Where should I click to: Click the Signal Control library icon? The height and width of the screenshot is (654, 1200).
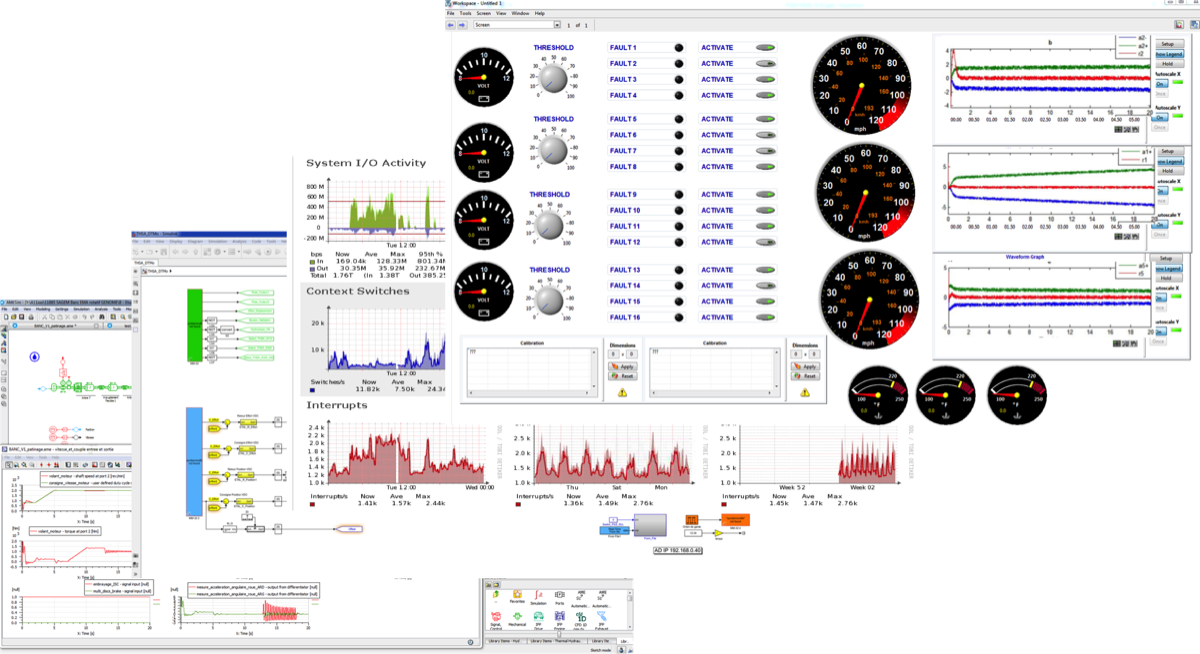(498, 616)
